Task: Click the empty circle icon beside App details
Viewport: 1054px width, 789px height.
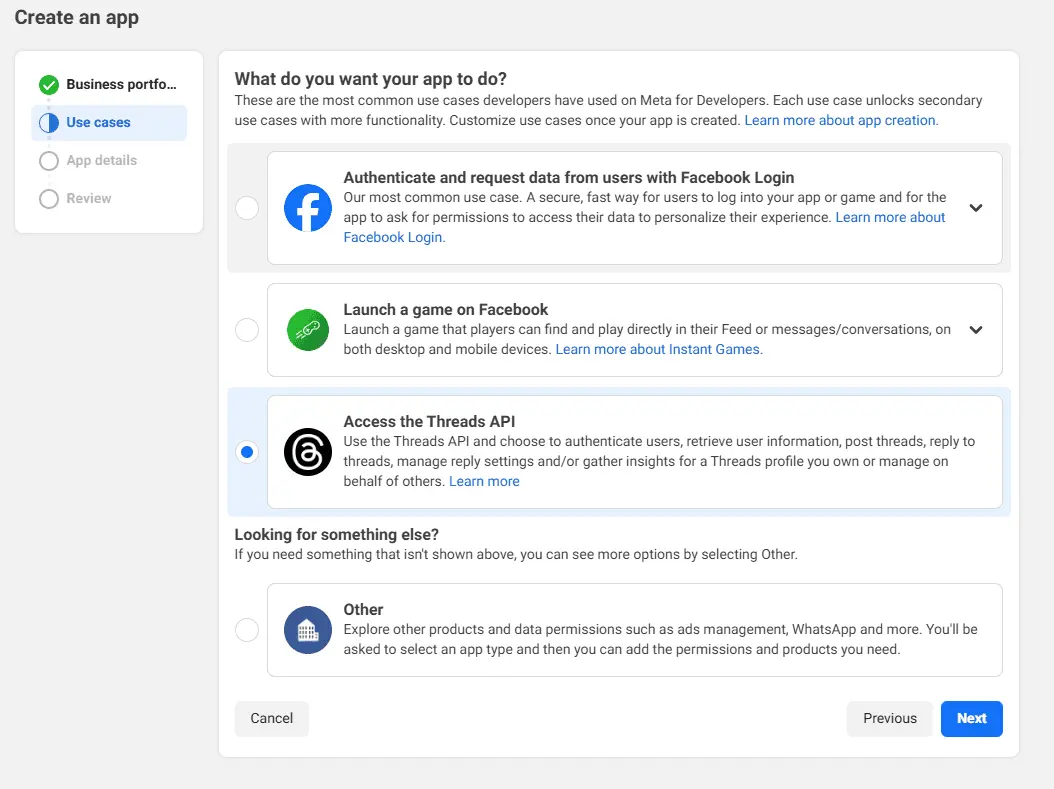Action: point(48,161)
